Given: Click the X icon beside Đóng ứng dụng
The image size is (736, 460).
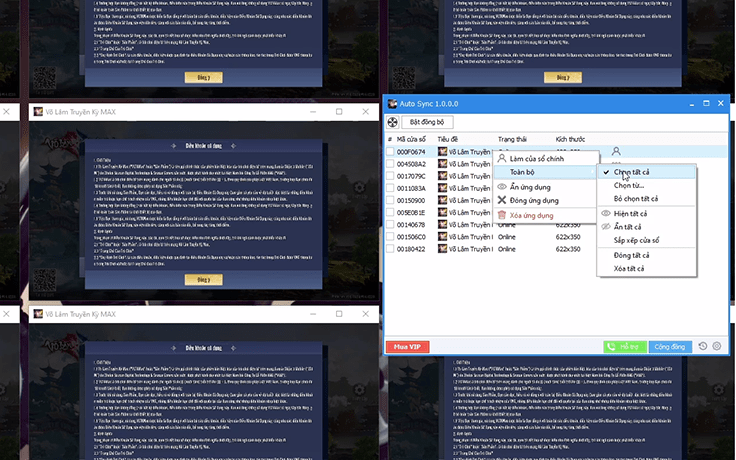Looking at the screenshot, I should [502, 200].
